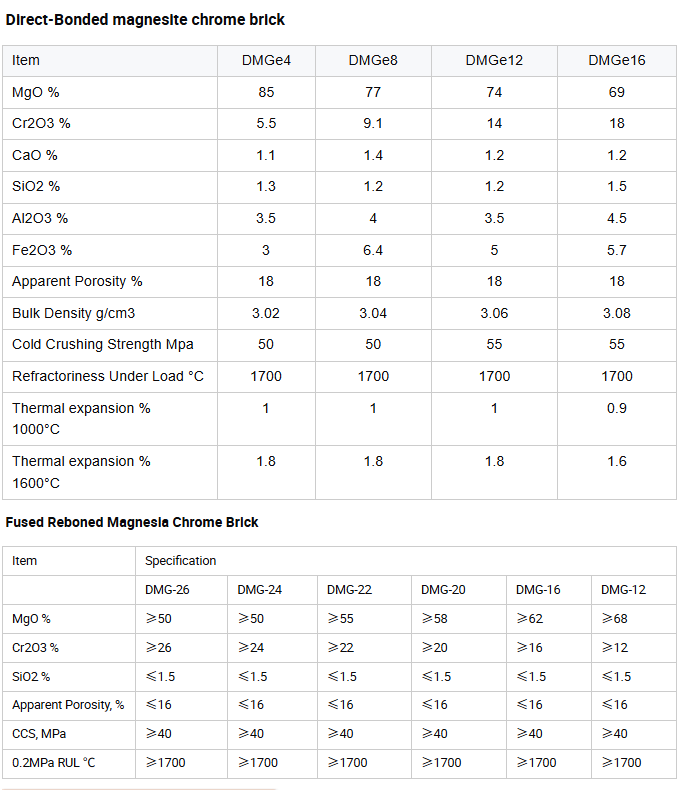Click the Cold Crushing Strength Mpa label
The image size is (683, 790).
point(103,344)
